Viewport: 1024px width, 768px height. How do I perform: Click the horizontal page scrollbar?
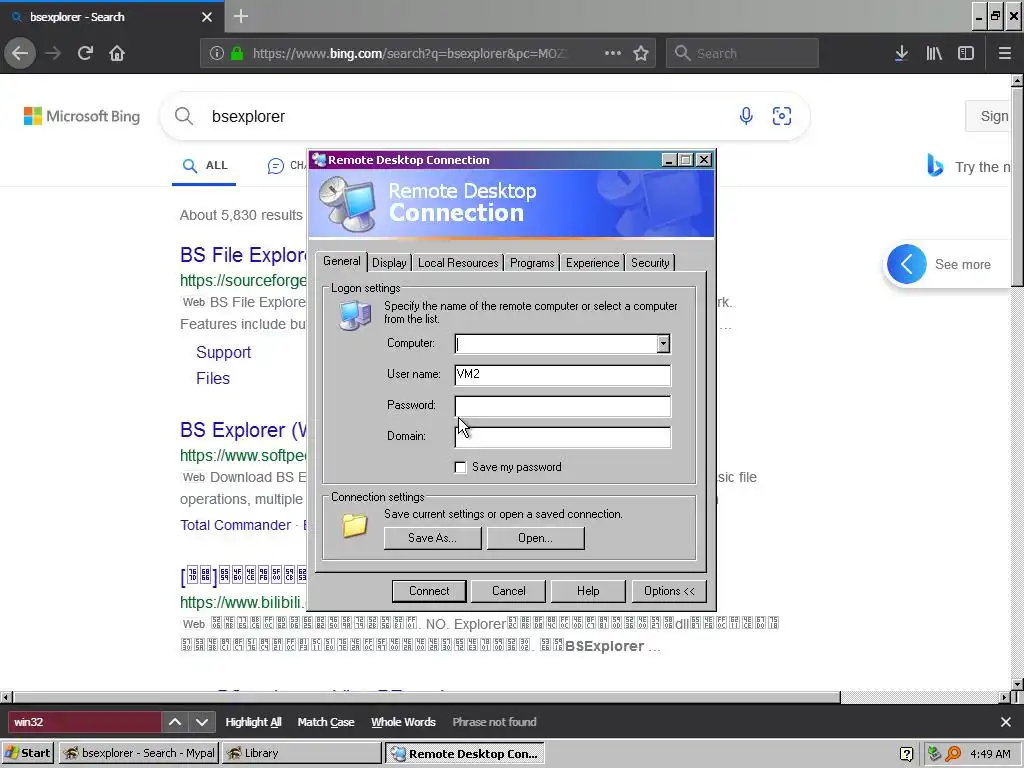pyautogui.click(x=426, y=697)
